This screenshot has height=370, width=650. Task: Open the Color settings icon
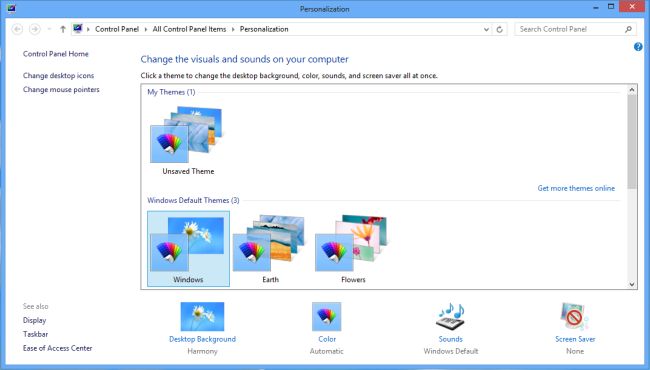coord(327,317)
